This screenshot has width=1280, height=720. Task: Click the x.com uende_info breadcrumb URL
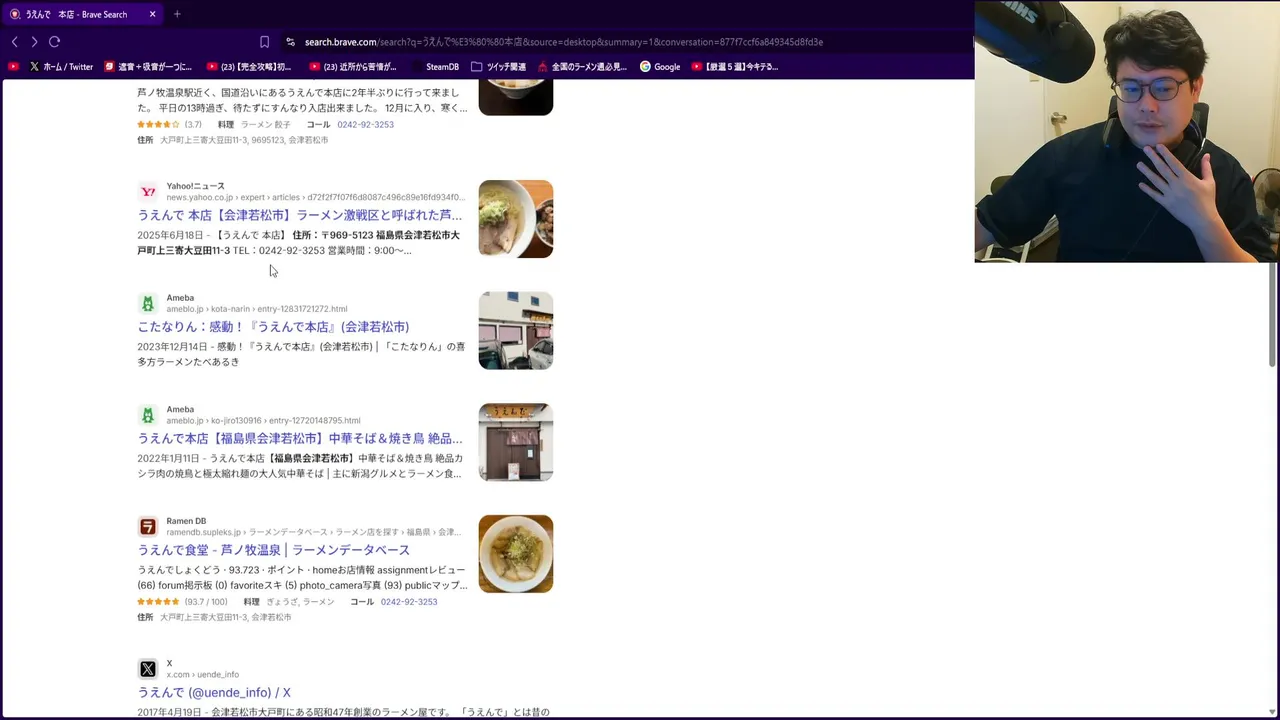[x=203, y=675]
